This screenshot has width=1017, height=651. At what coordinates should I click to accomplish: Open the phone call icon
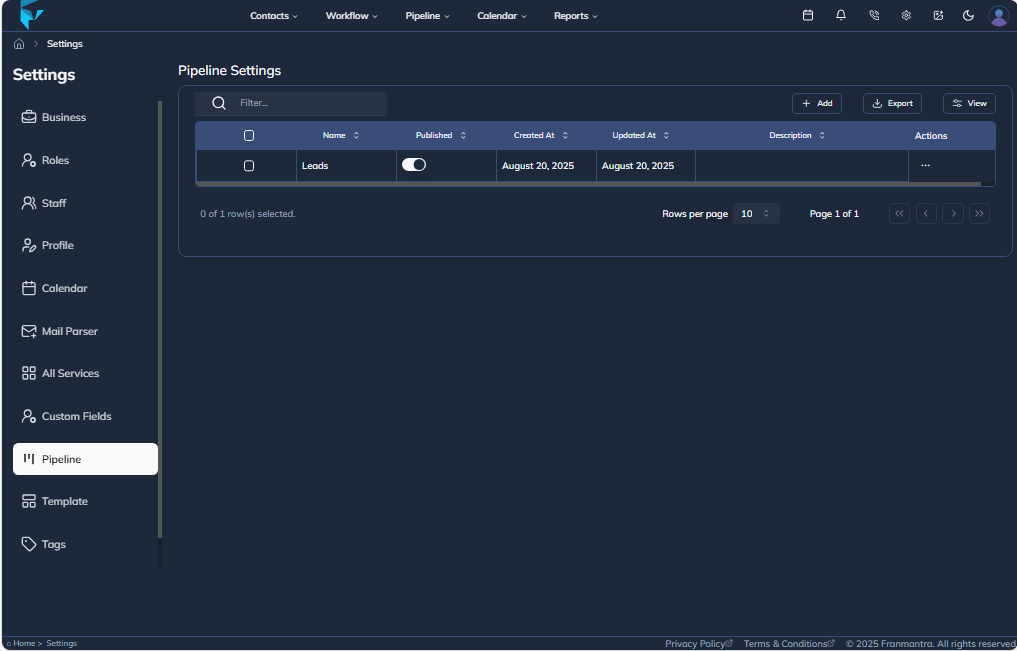[x=873, y=15]
